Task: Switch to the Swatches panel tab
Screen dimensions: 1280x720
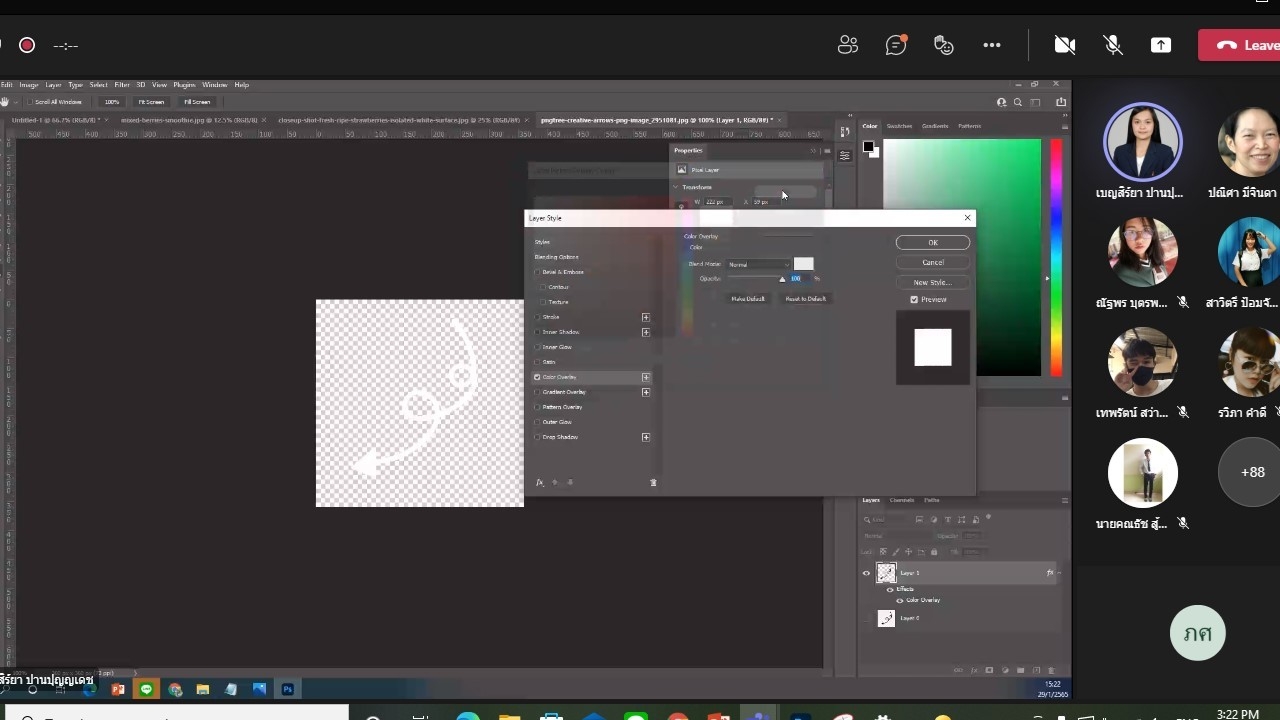Action: coord(899,126)
